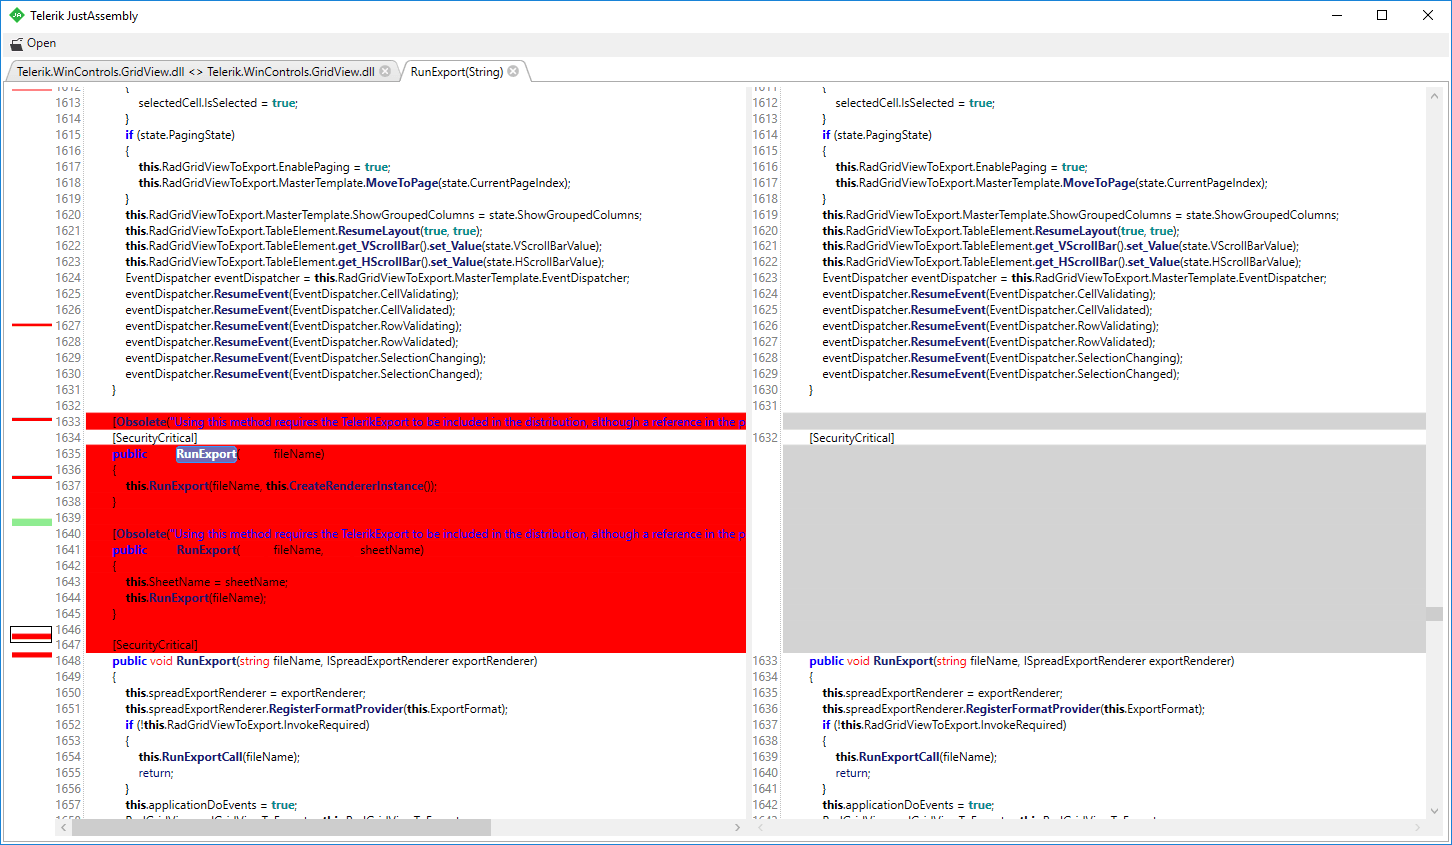Click the left pane horizontal scroll right arrow

coord(738,827)
